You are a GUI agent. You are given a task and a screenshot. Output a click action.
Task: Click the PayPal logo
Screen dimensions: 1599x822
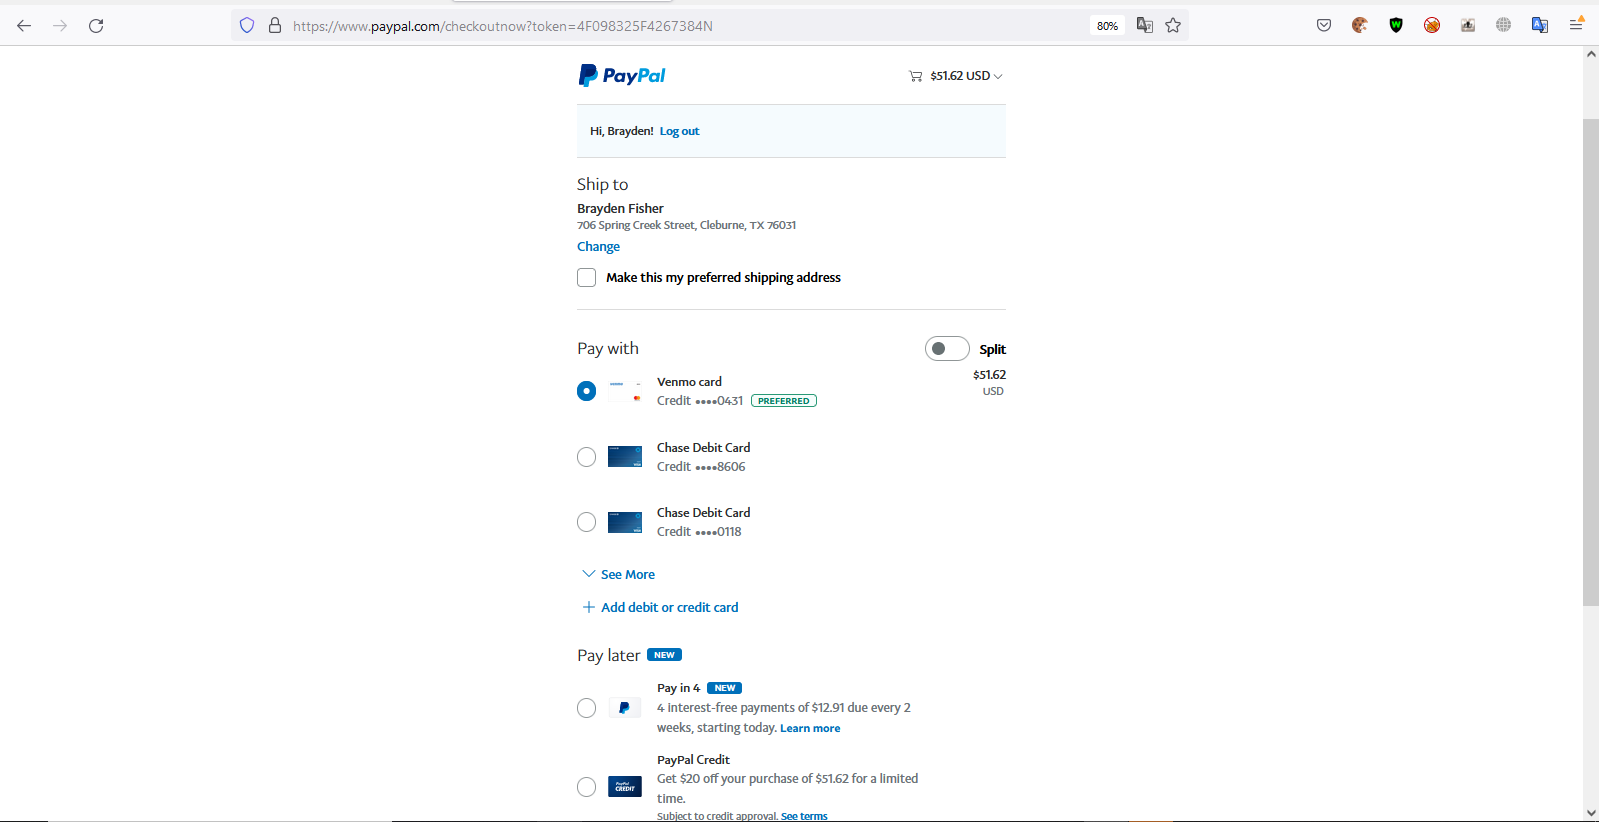(622, 76)
